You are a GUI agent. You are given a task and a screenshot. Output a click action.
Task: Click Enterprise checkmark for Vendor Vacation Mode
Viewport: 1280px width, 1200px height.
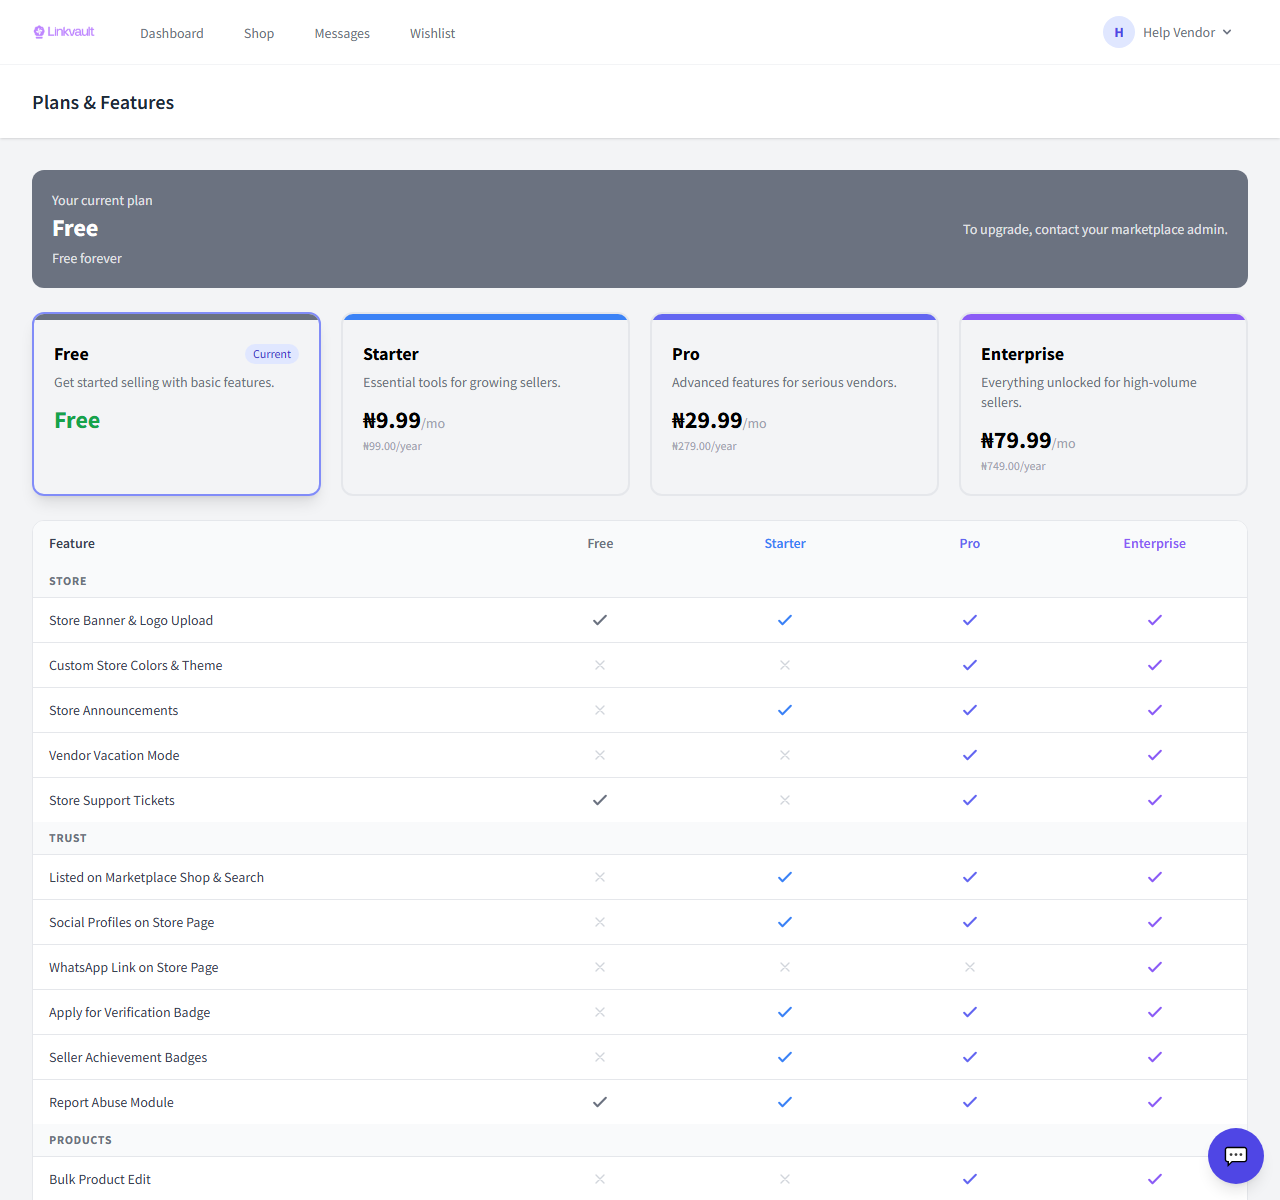(x=1155, y=755)
